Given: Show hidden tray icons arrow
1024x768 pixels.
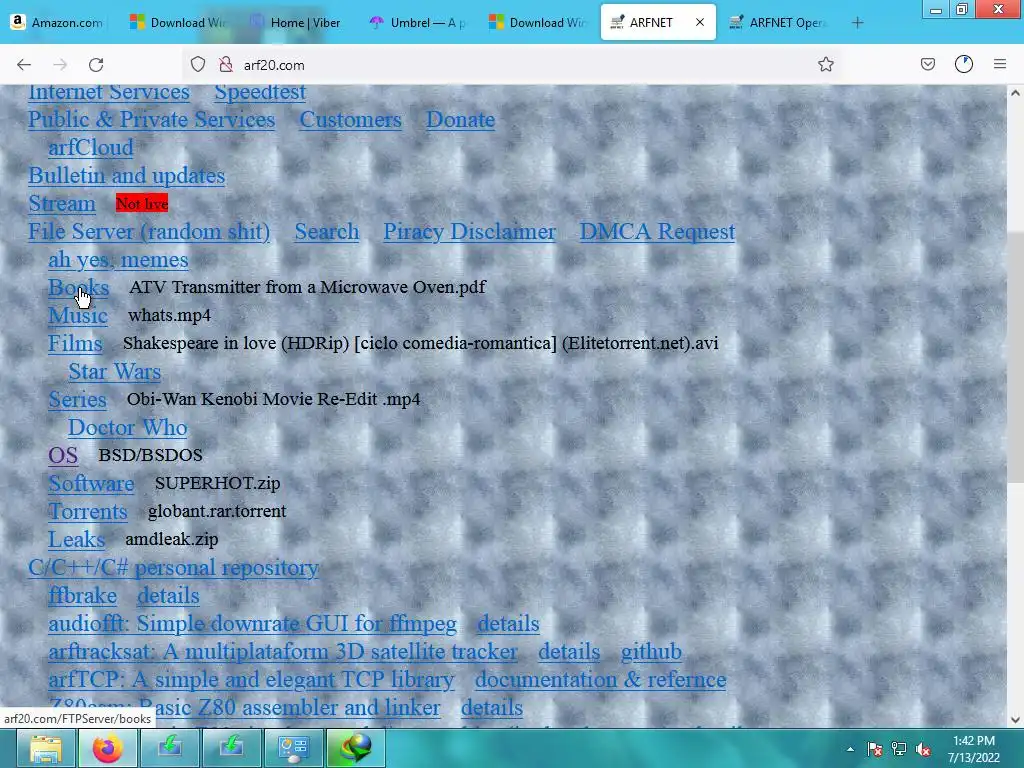Looking at the screenshot, I should tap(850, 749).
